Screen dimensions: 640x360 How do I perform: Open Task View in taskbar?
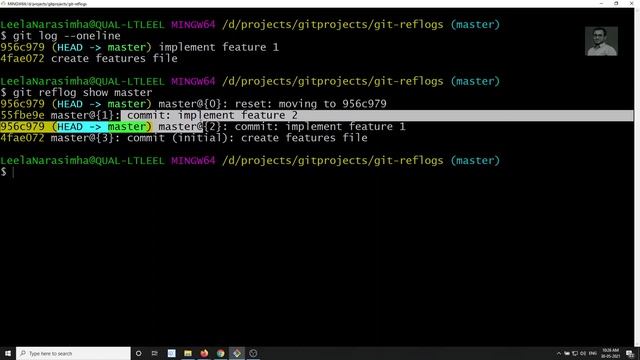[x=155, y=353]
